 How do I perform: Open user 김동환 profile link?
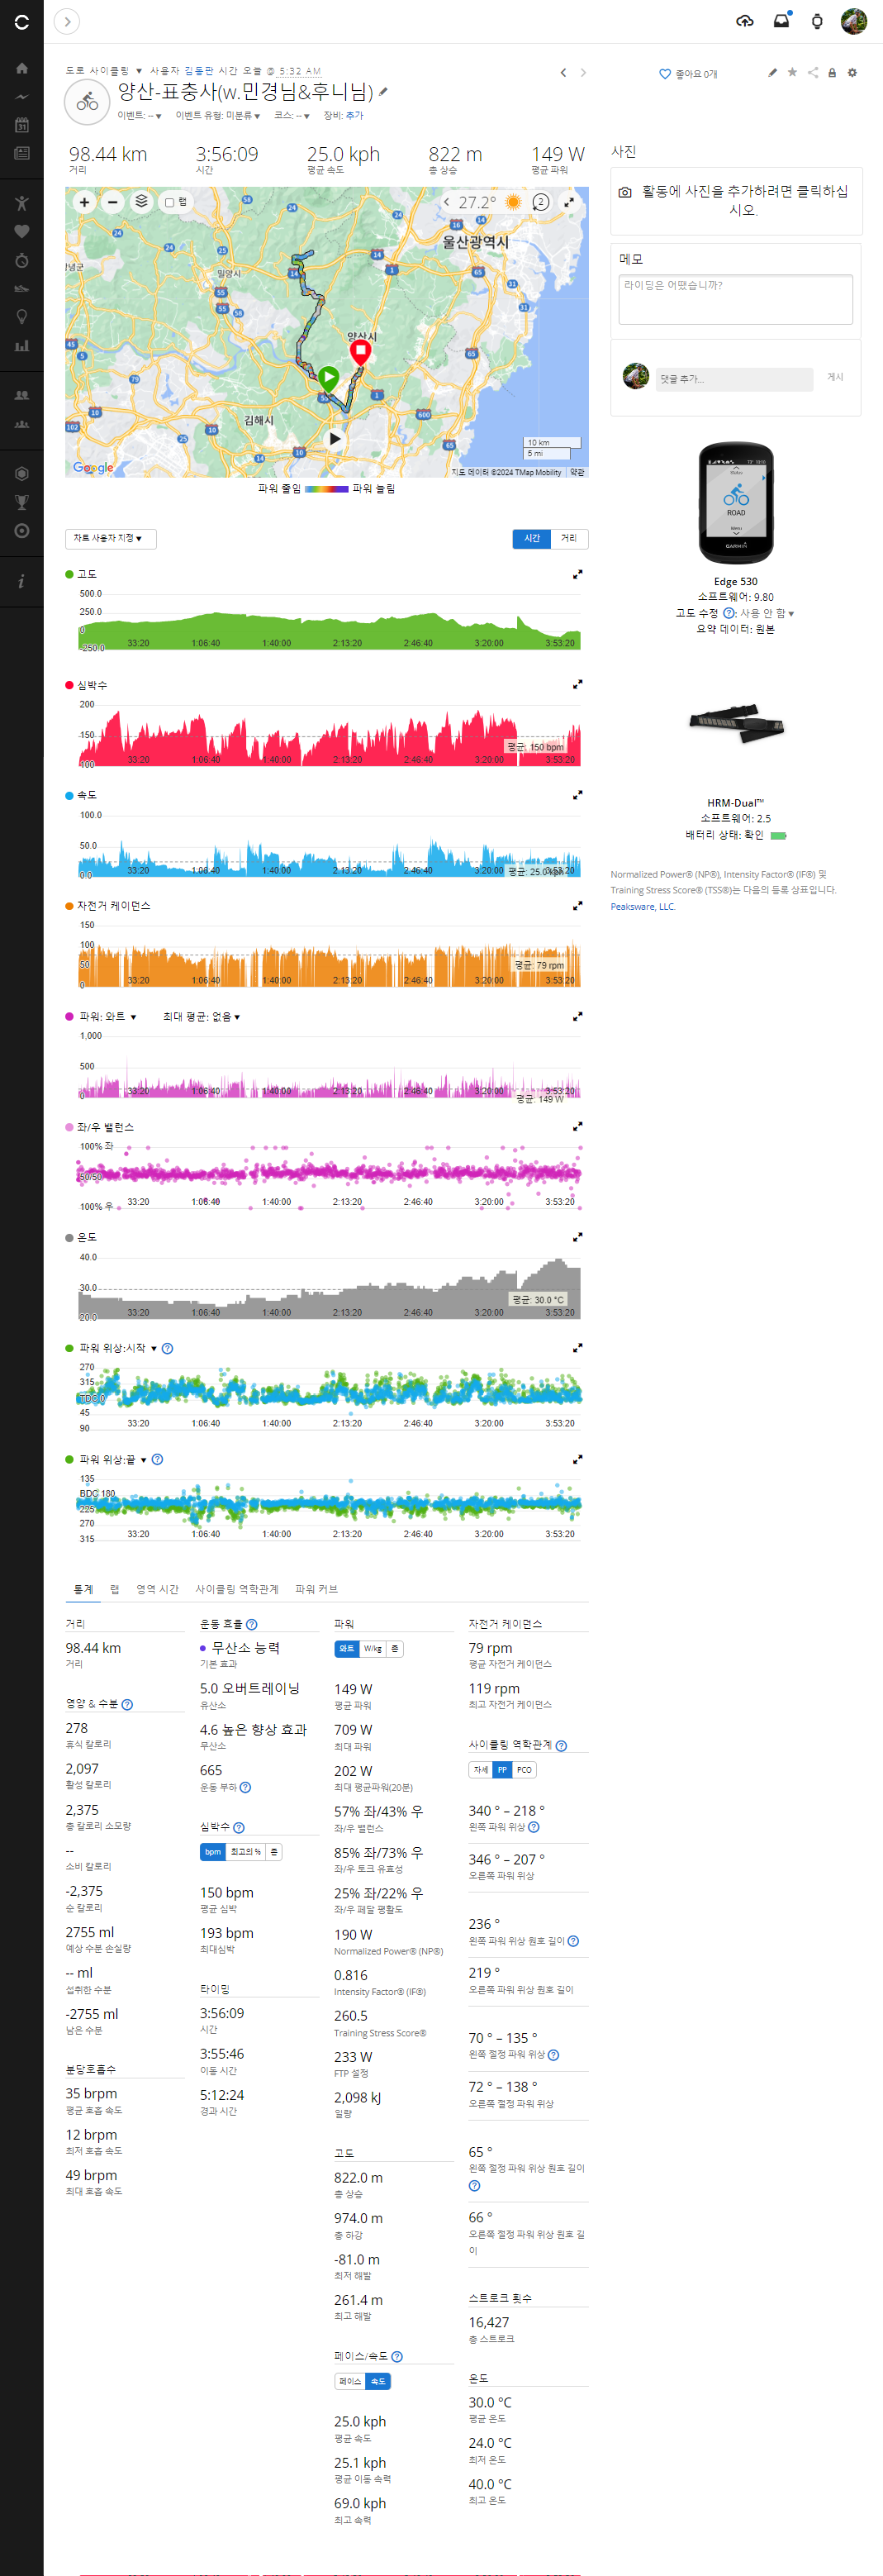tap(199, 71)
